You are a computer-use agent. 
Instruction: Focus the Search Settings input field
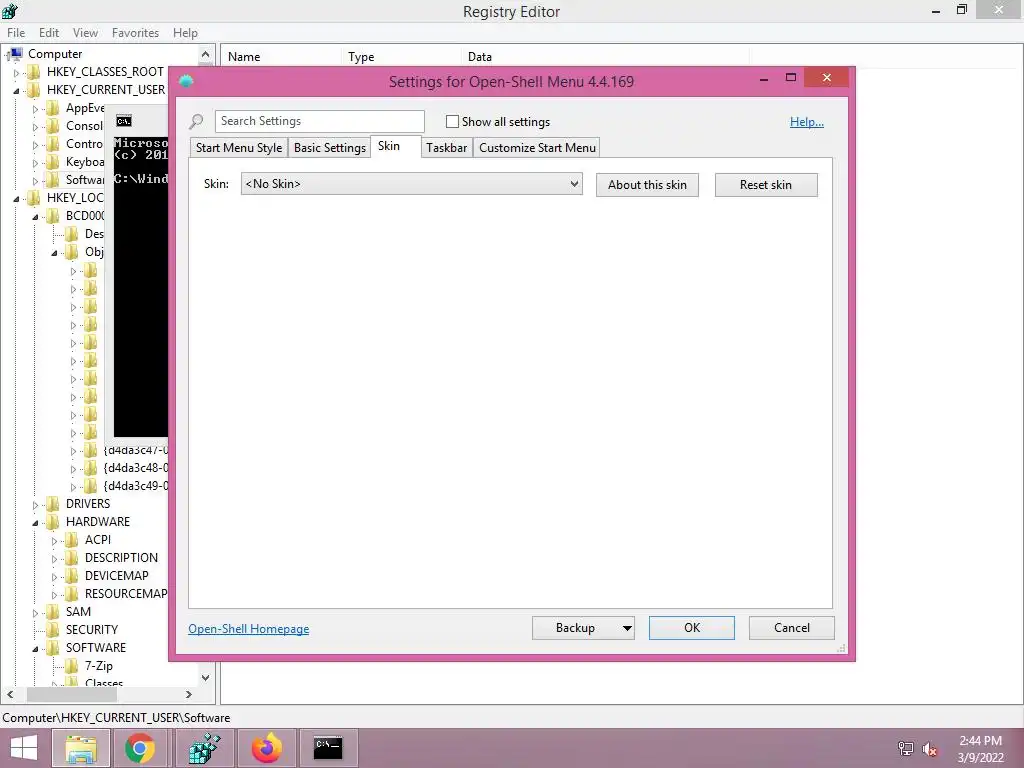pos(319,121)
